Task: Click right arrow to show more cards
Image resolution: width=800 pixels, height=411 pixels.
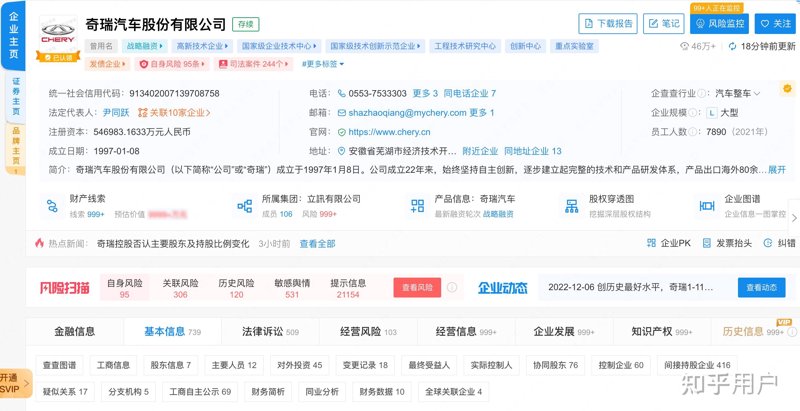Action: [x=794, y=218]
